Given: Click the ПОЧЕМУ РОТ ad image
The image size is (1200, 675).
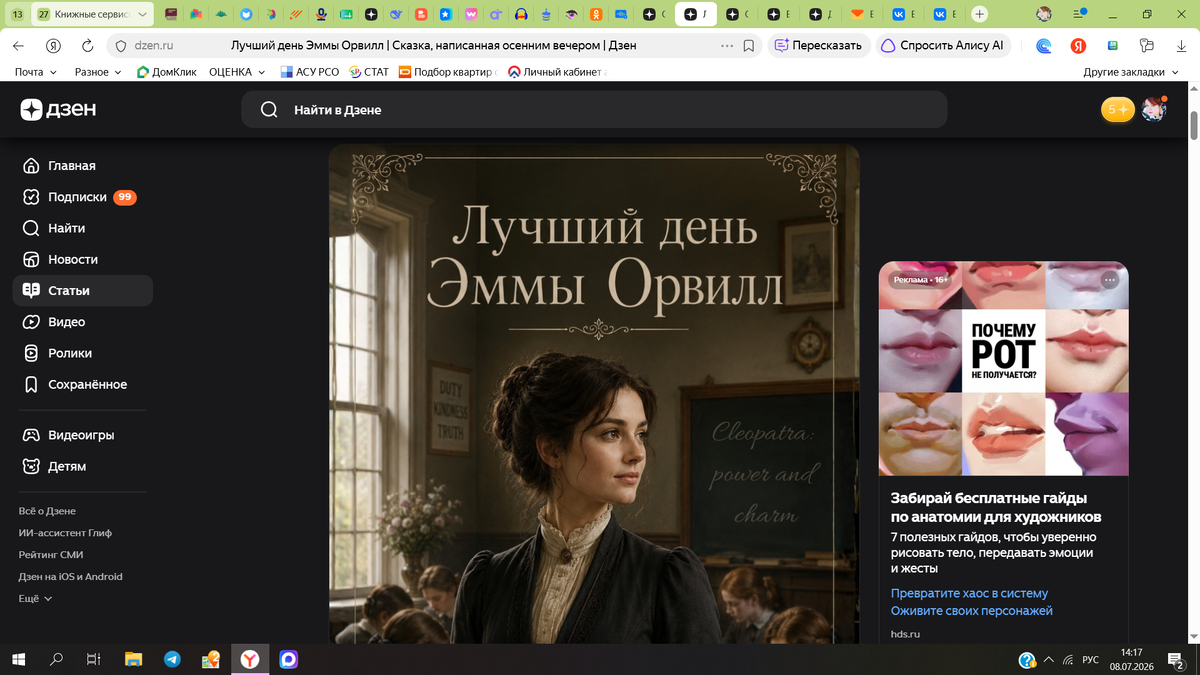Looking at the screenshot, I should [x=1004, y=368].
